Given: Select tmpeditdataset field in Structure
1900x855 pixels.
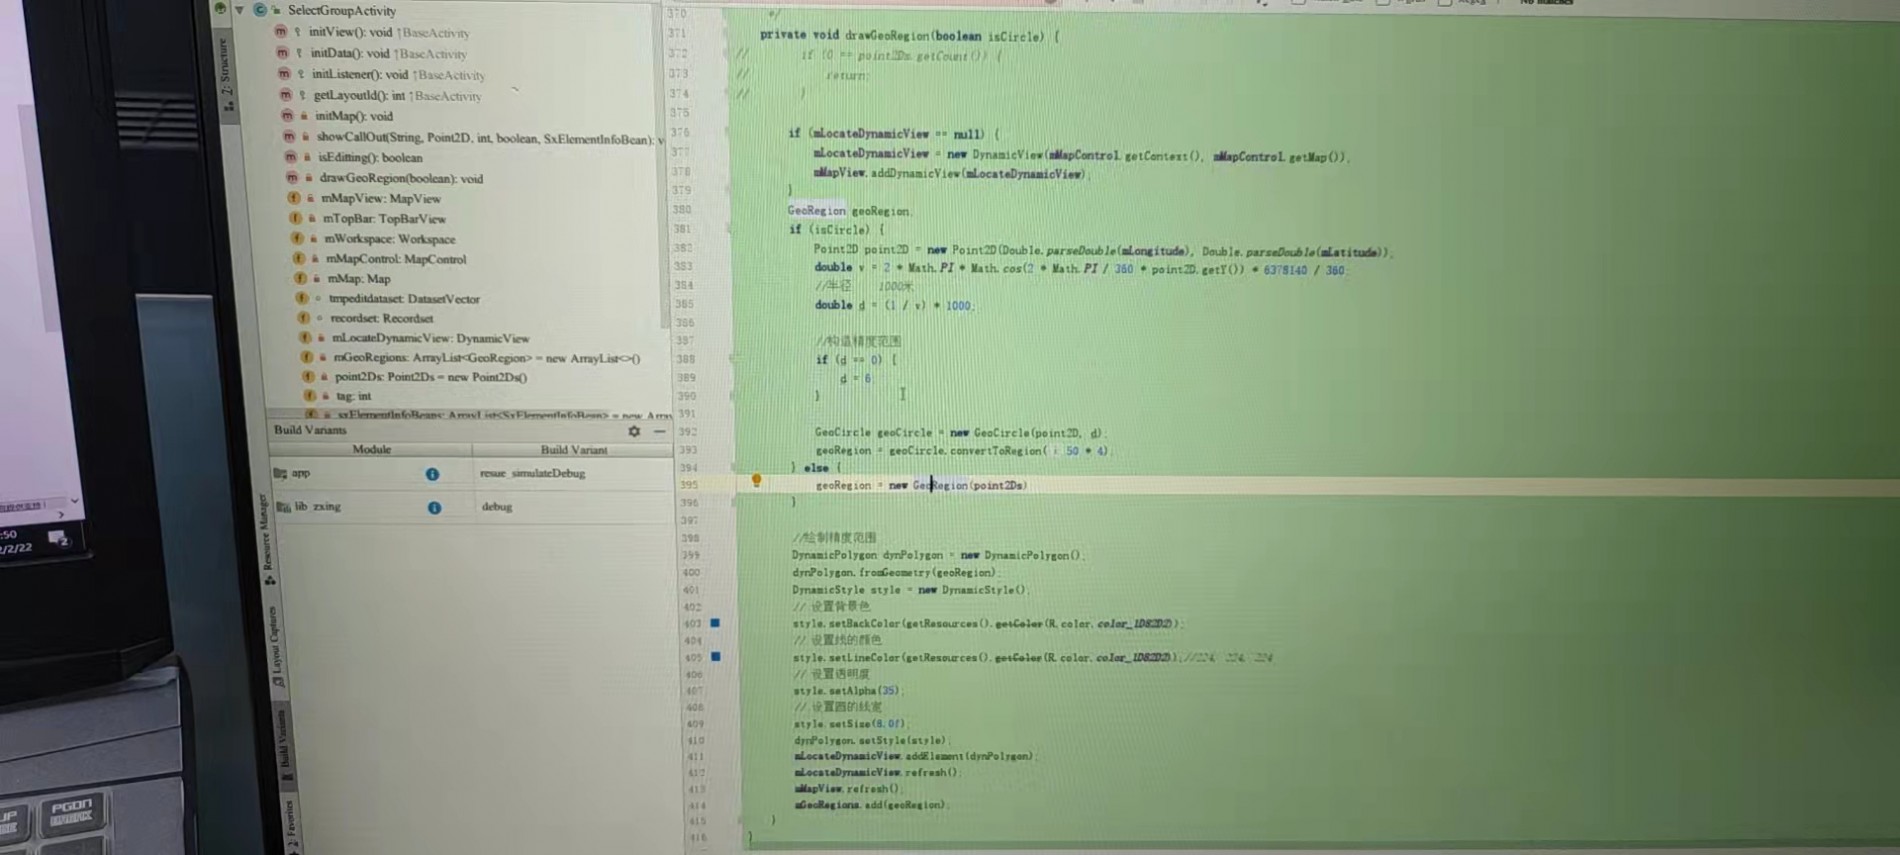Looking at the screenshot, I should 404,298.
